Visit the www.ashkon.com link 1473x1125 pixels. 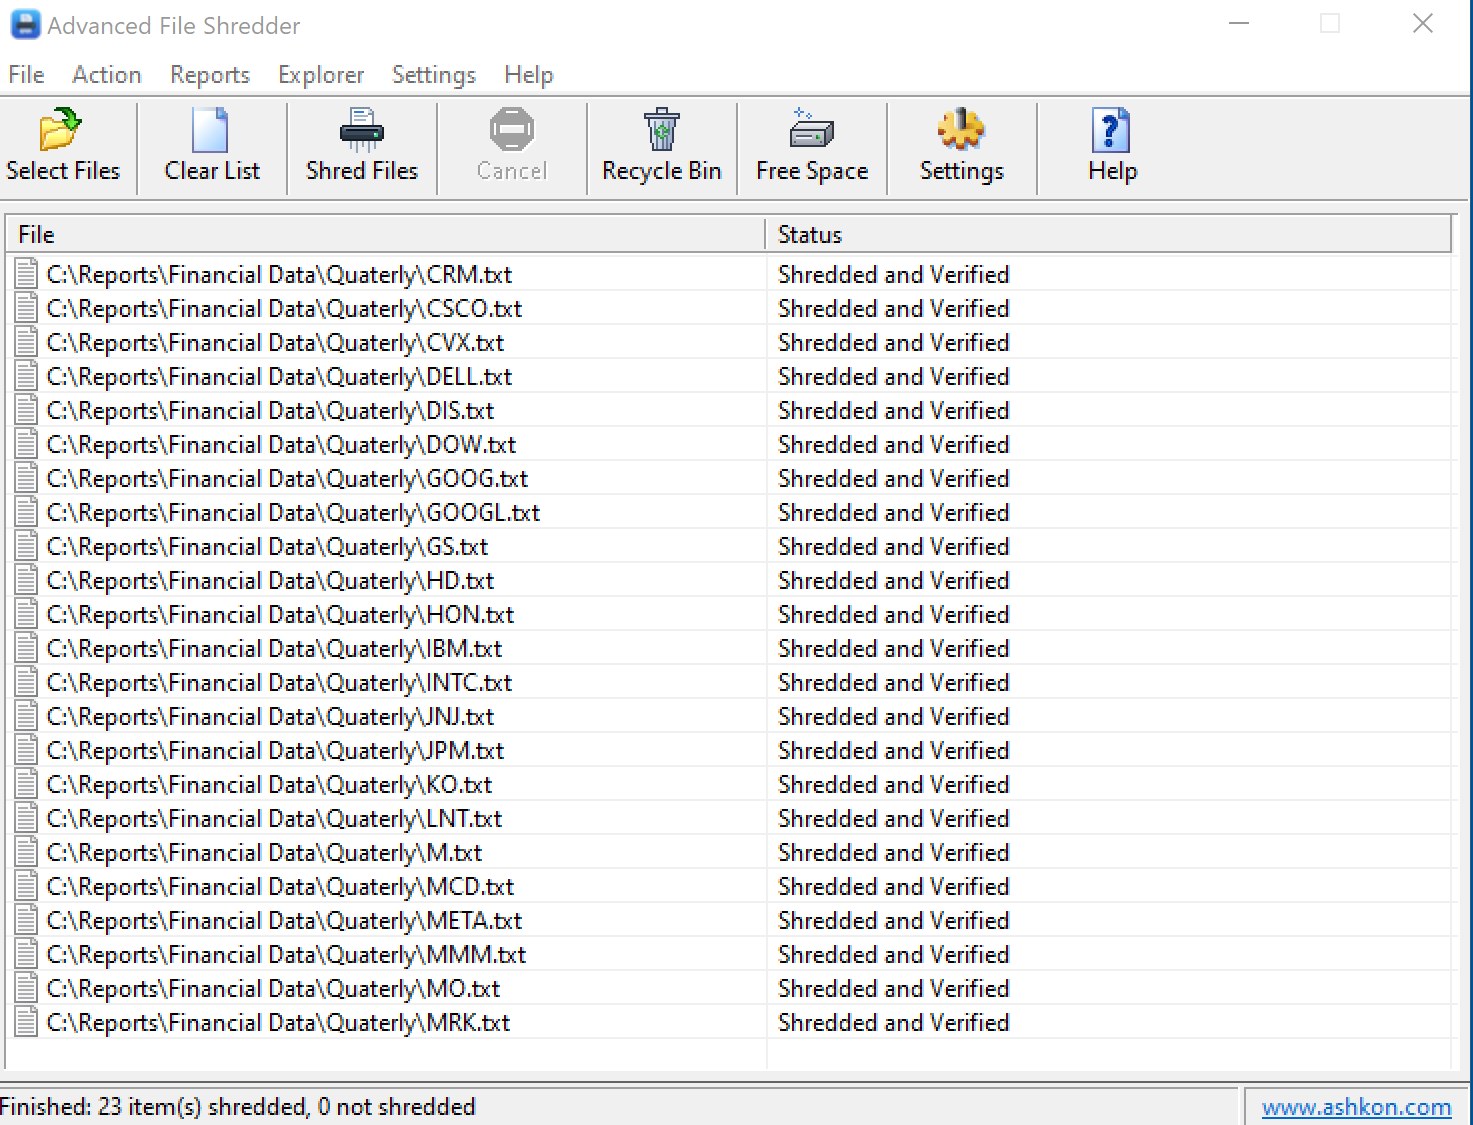tap(1356, 1107)
